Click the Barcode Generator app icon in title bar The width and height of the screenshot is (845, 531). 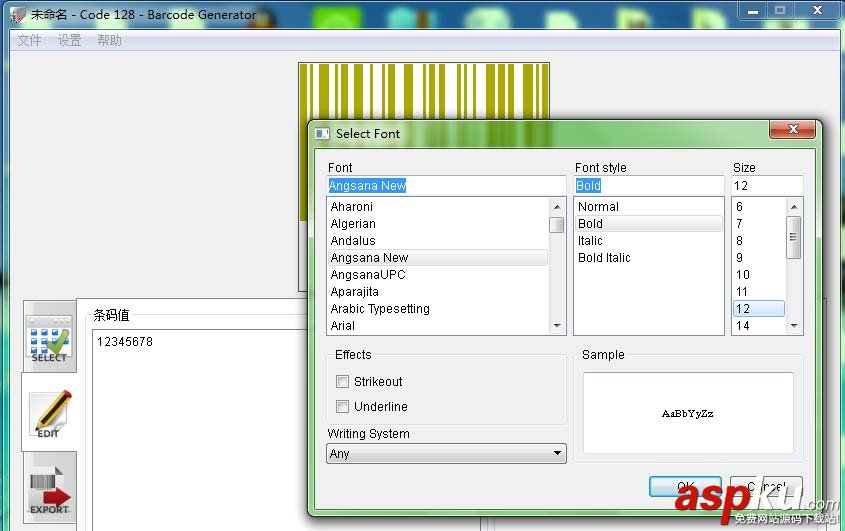[18, 15]
